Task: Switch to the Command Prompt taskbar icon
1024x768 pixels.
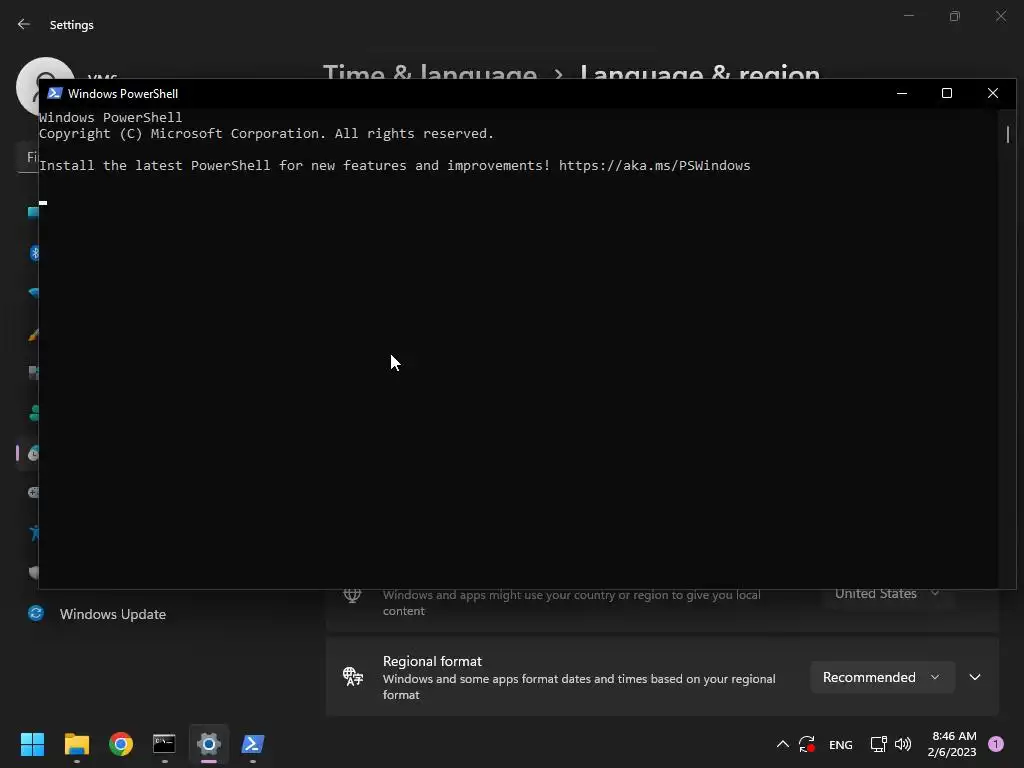Action: (164, 744)
